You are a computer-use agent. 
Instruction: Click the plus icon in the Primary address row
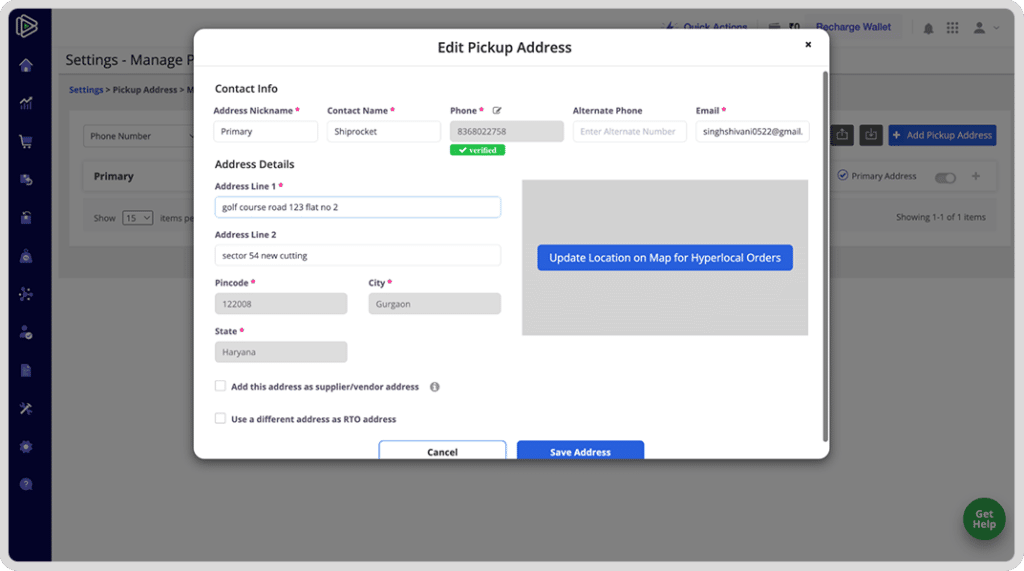coord(976,176)
